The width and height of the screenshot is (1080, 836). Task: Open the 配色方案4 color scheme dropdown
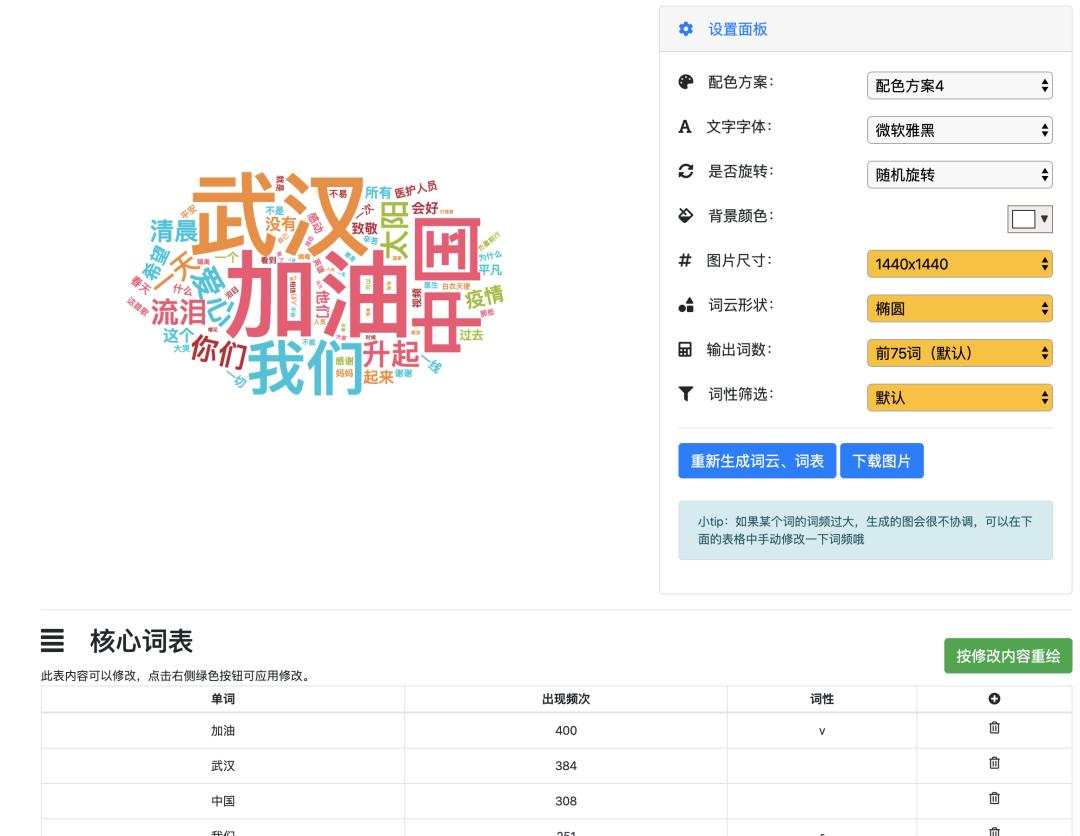[x=959, y=85]
